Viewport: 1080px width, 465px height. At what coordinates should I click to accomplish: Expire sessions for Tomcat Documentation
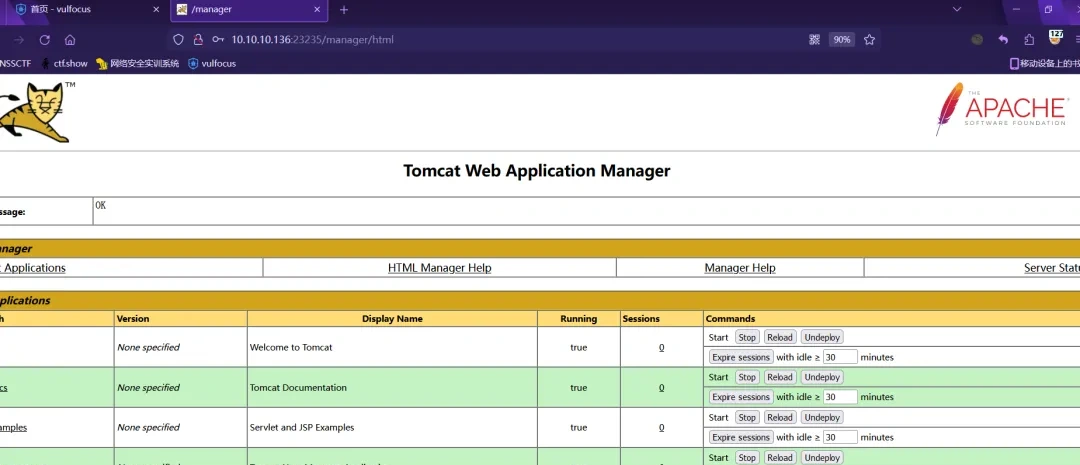coord(740,397)
